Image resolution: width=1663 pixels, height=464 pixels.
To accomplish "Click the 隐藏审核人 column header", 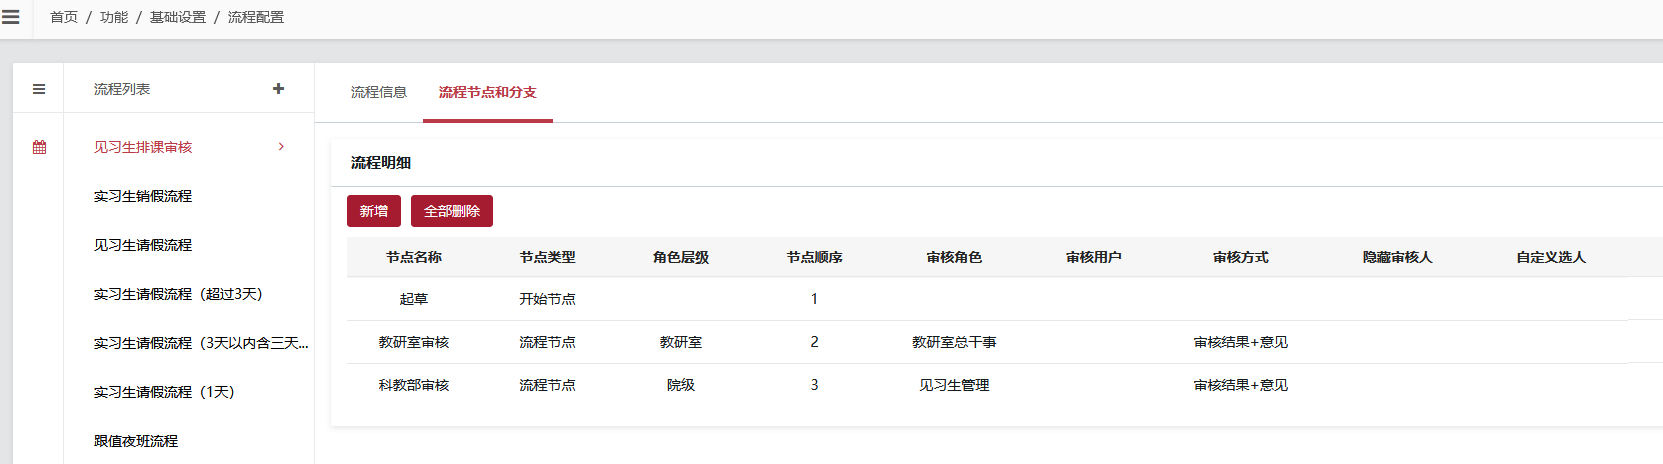I will tap(1398, 257).
